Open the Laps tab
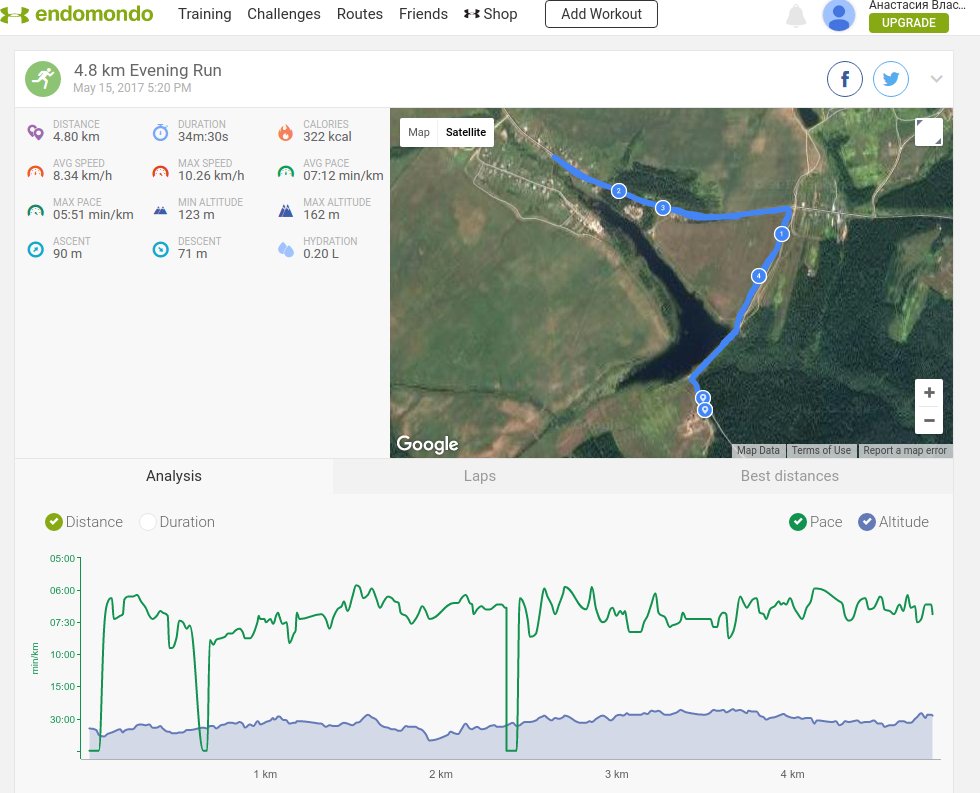Viewport: 980px width, 793px height. click(x=479, y=476)
